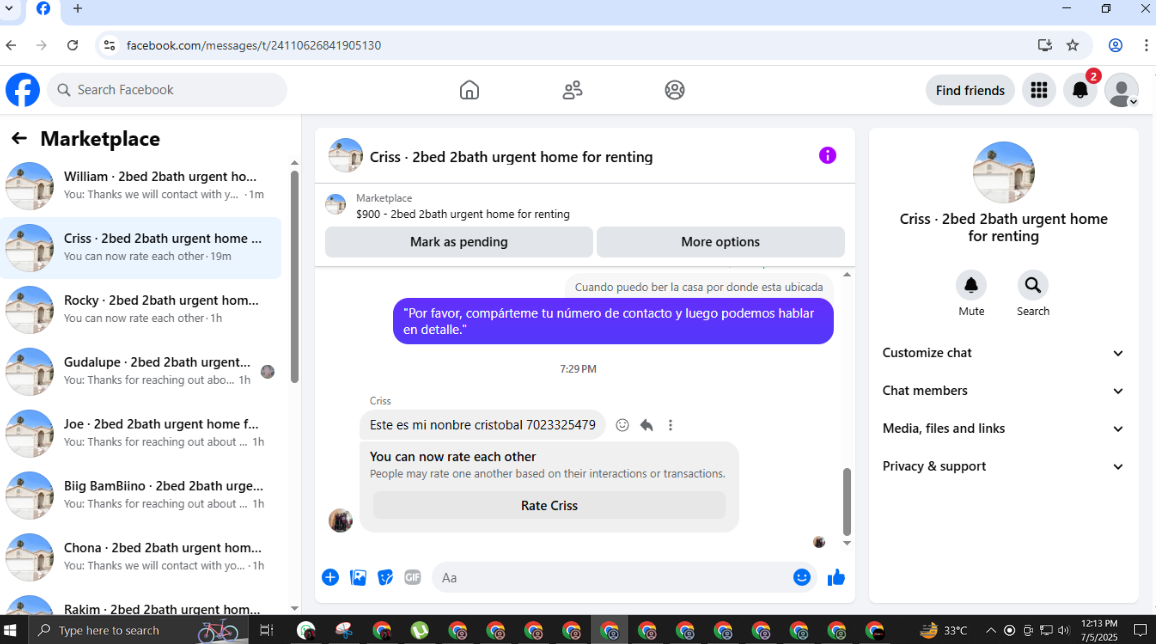
Task: Click More options button
Action: pos(720,242)
